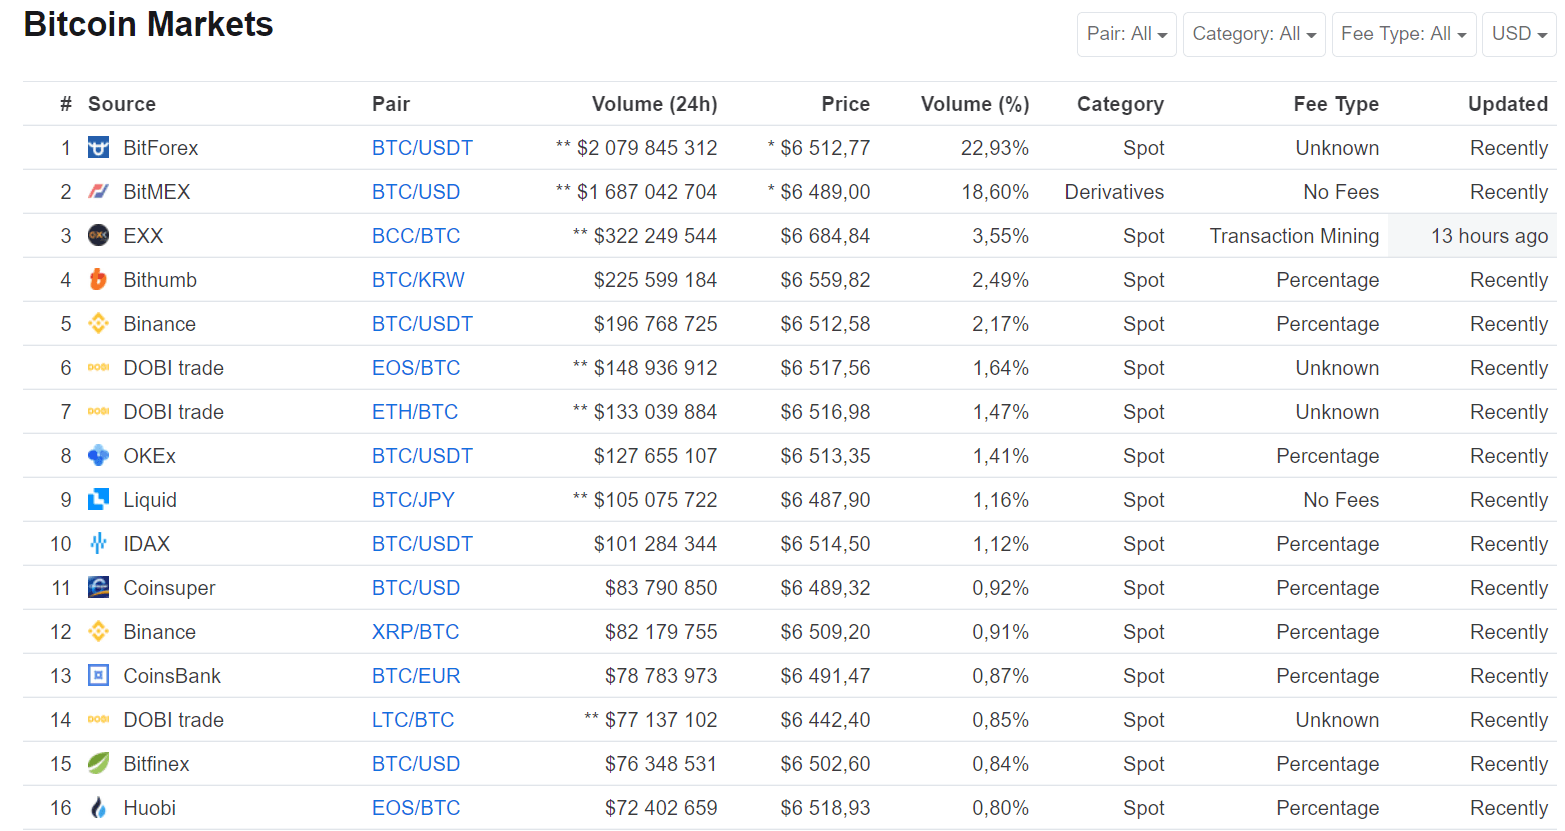Open Coinsuper BTC/USD pair link

click(x=416, y=588)
